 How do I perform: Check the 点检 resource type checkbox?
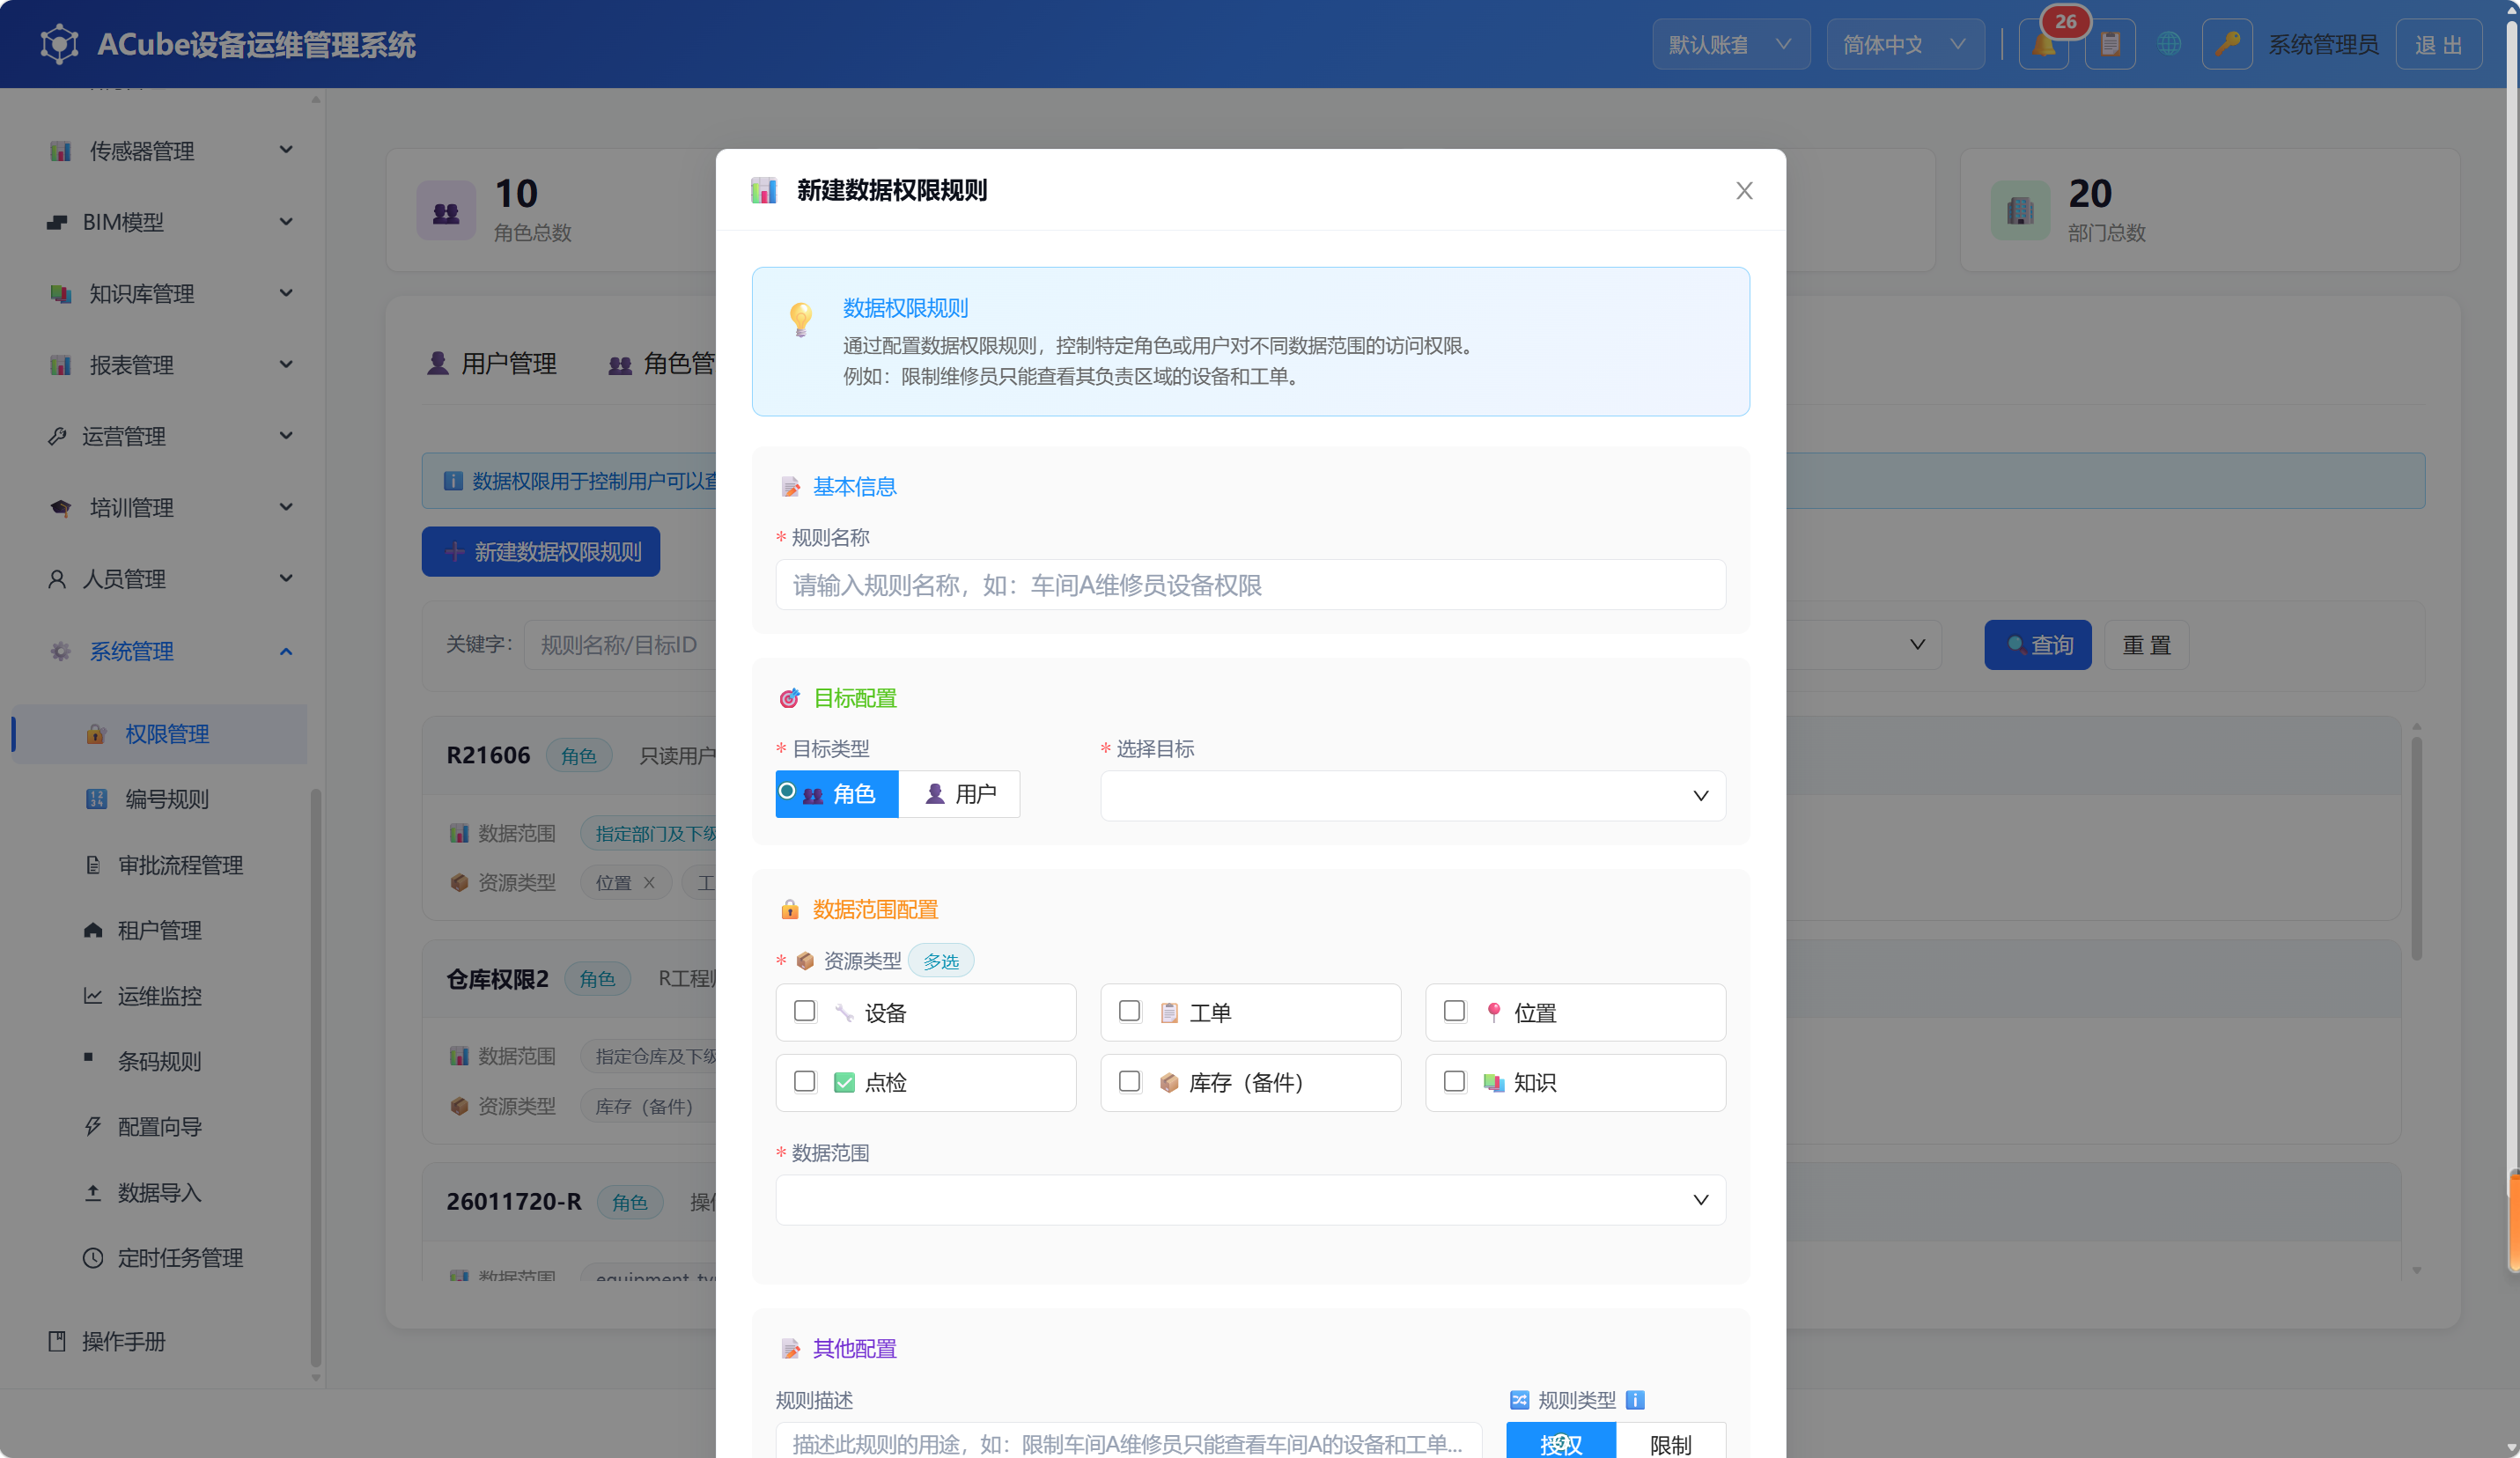804,1081
